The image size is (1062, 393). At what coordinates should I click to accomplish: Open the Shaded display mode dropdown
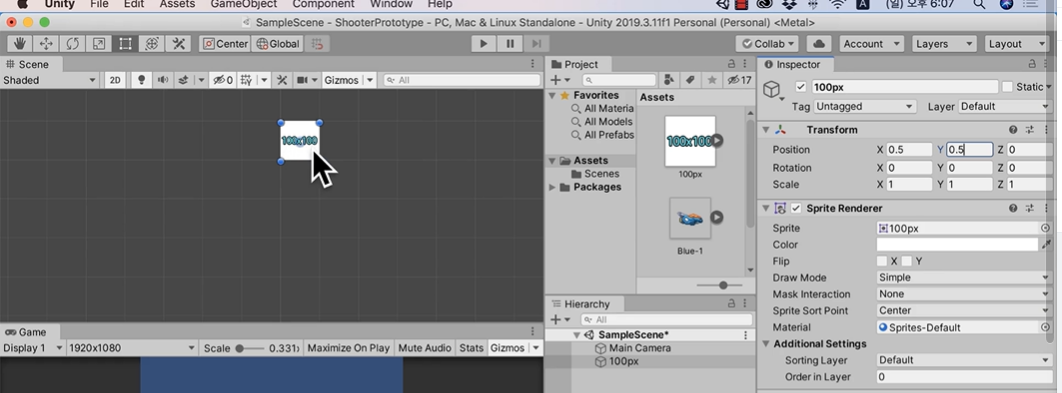pos(49,80)
